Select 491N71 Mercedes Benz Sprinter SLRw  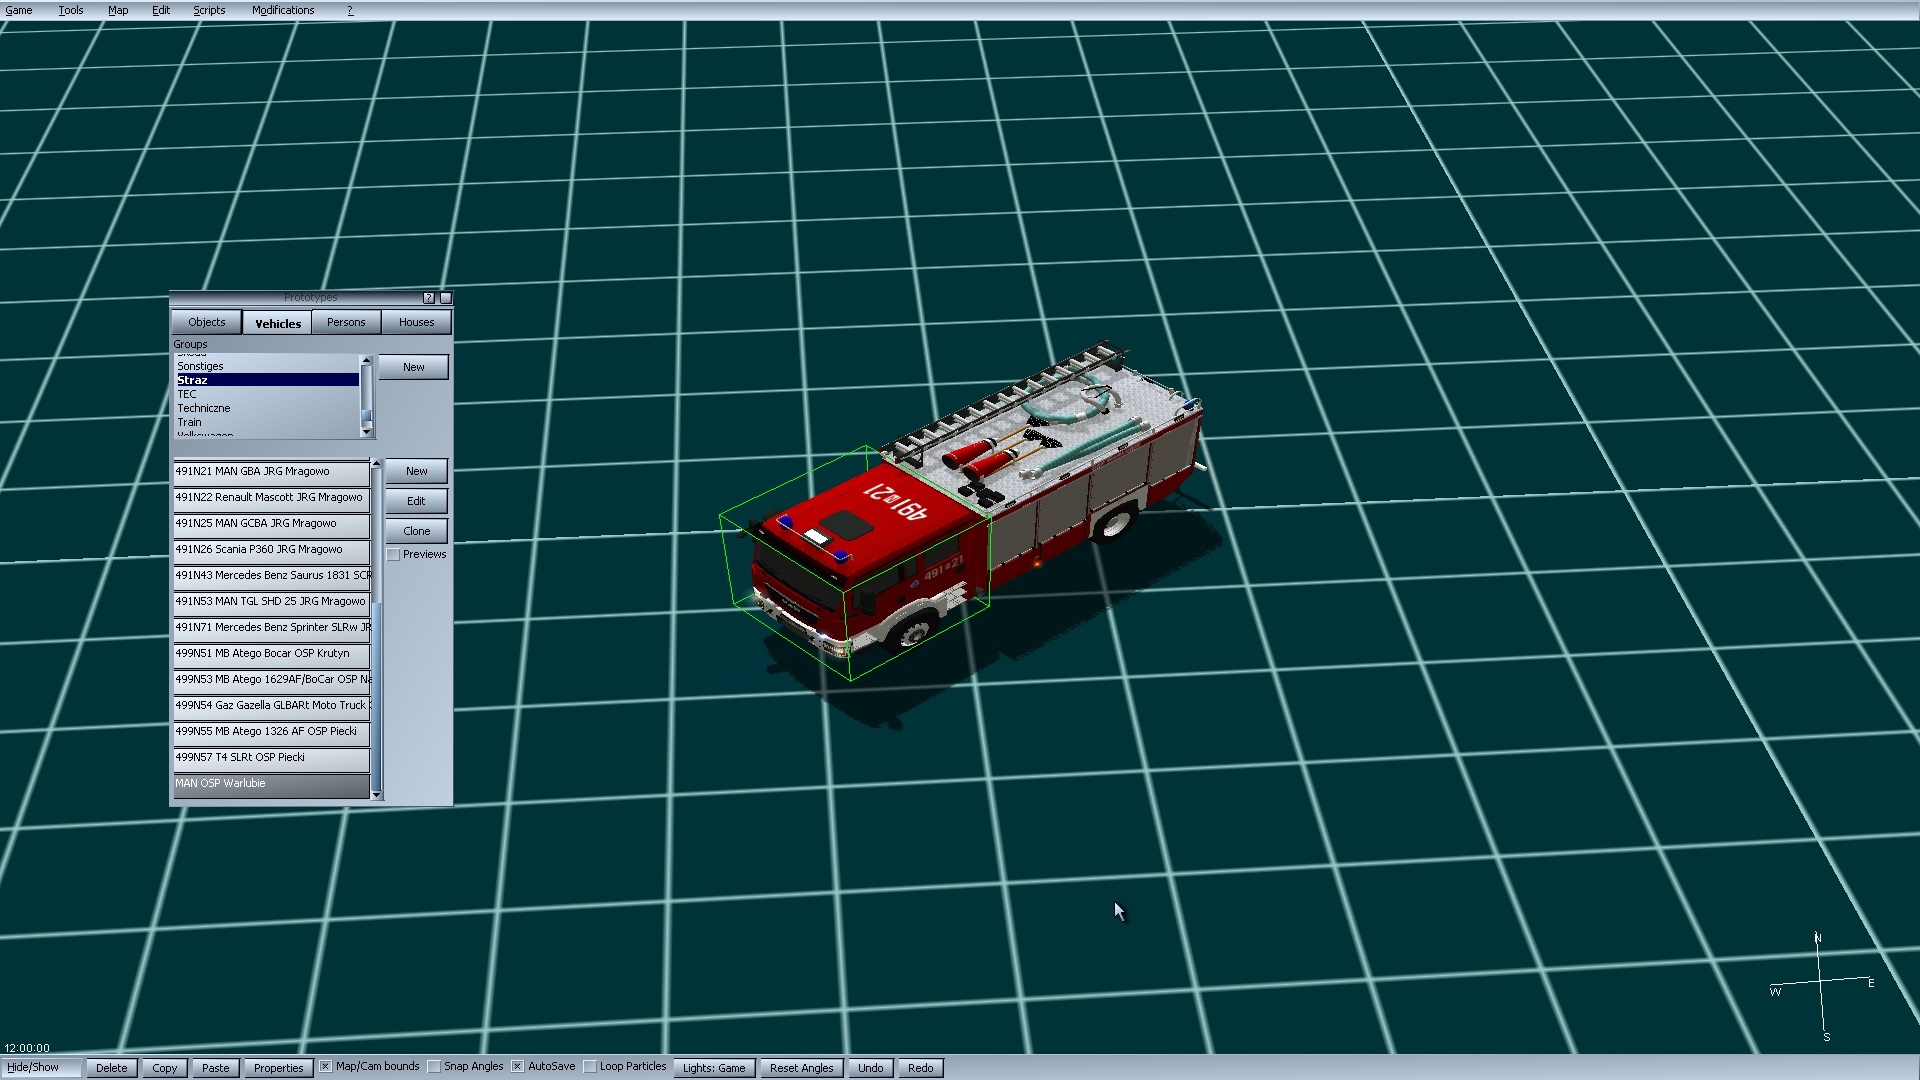click(x=271, y=628)
